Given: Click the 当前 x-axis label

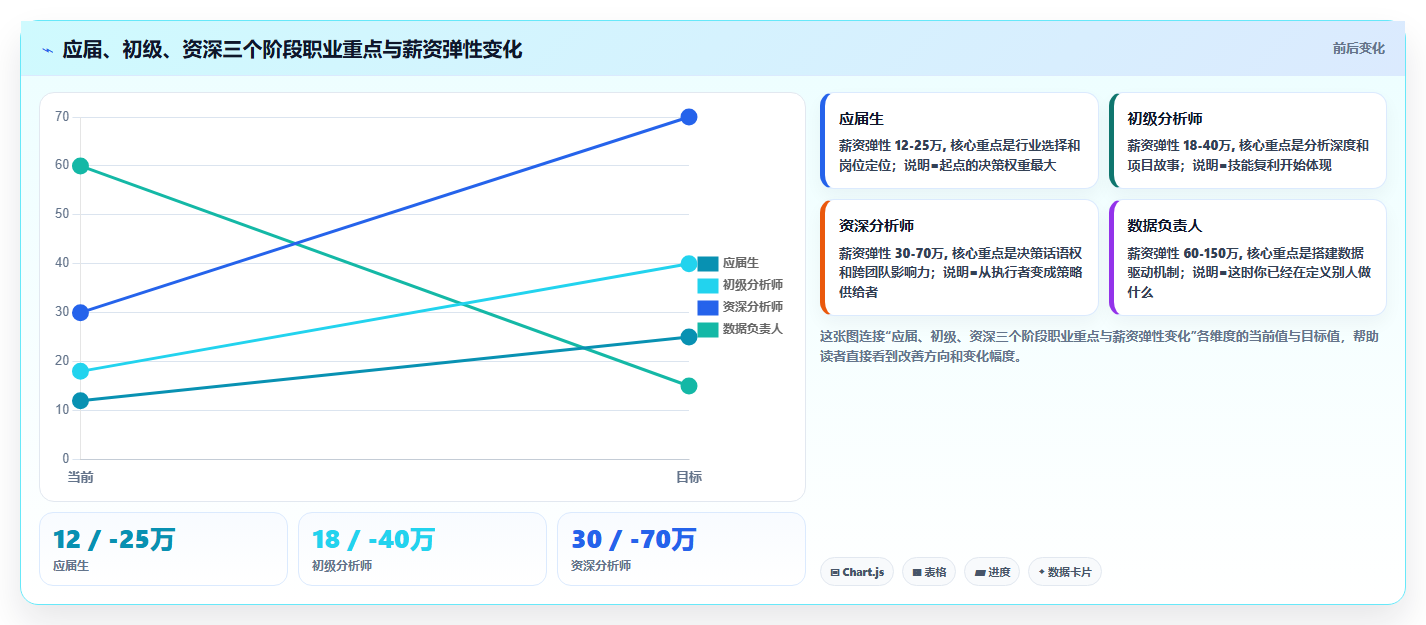Looking at the screenshot, I should tap(81, 478).
